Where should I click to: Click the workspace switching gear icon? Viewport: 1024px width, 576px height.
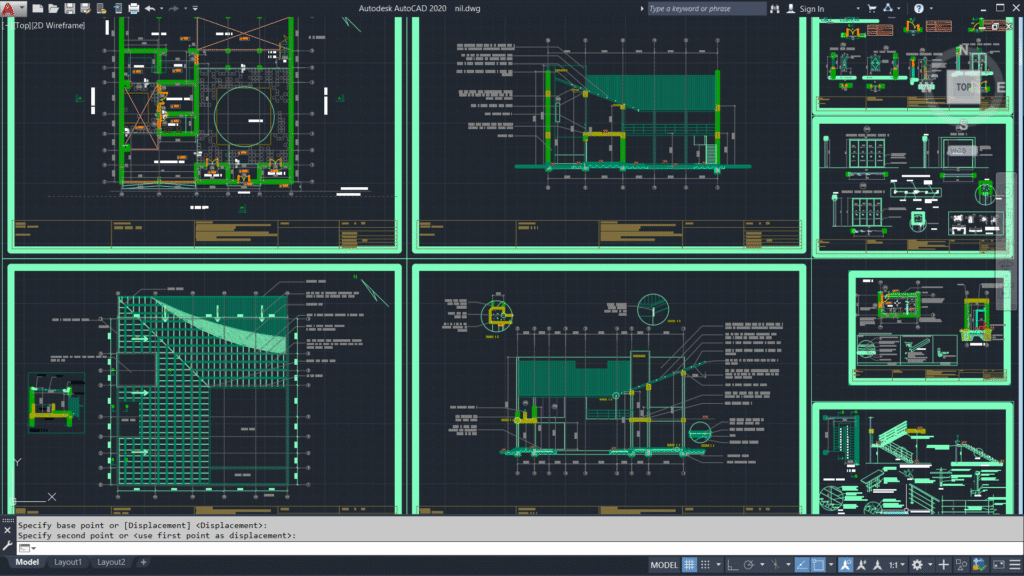point(918,565)
